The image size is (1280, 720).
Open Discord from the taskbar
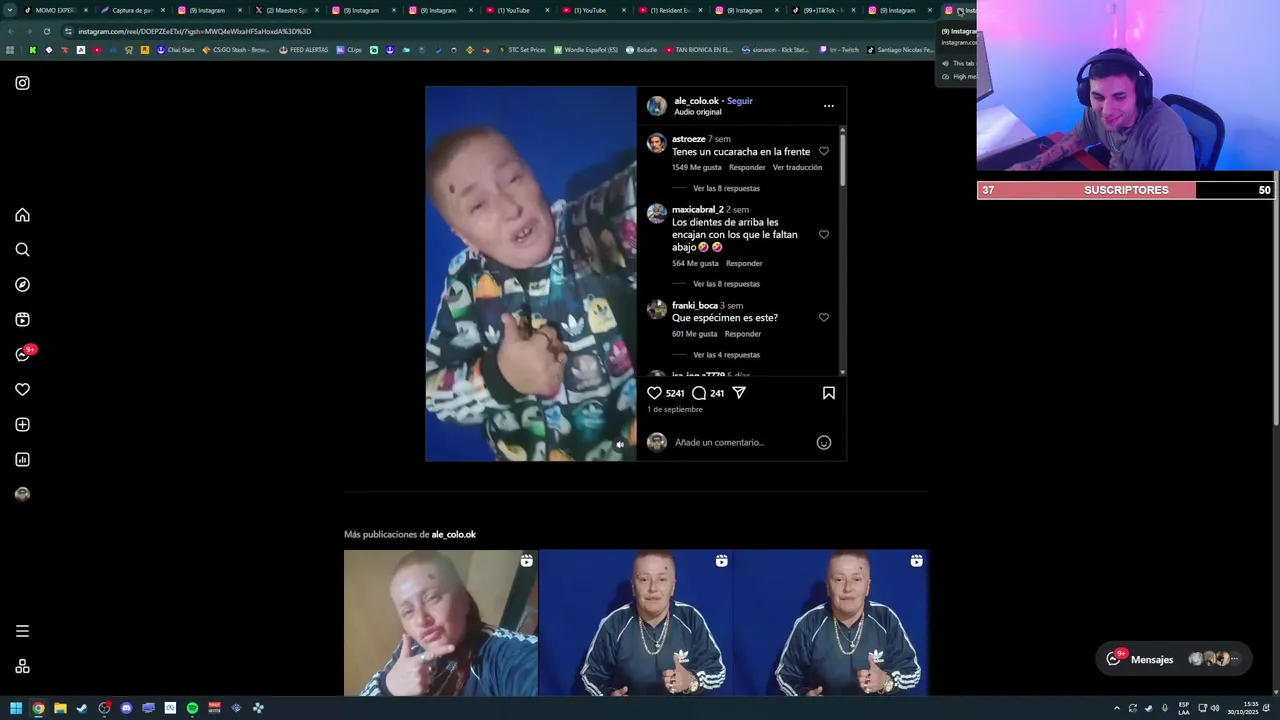pyautogui.click(x=126, y=708)
